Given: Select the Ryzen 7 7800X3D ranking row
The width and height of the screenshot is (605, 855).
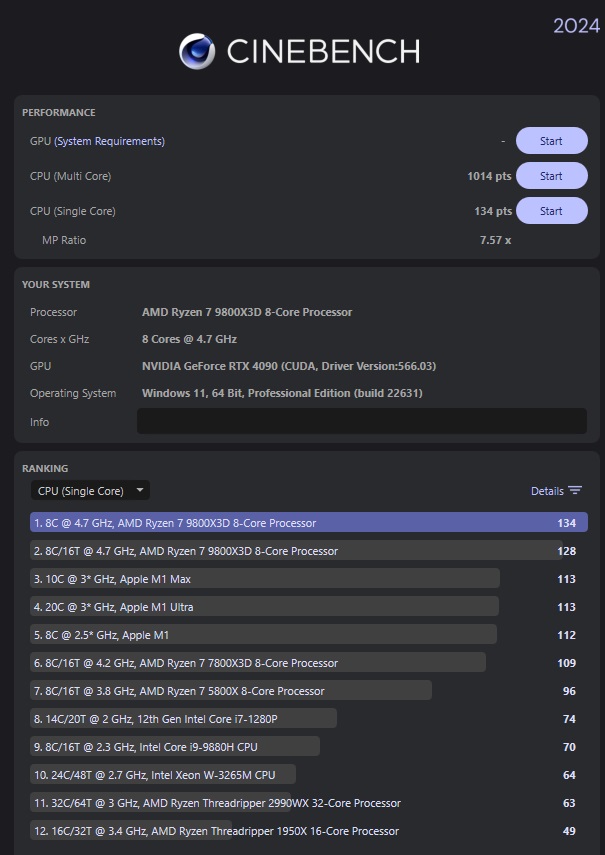Looking at the screenshot, I should click(x=309, y=663).
